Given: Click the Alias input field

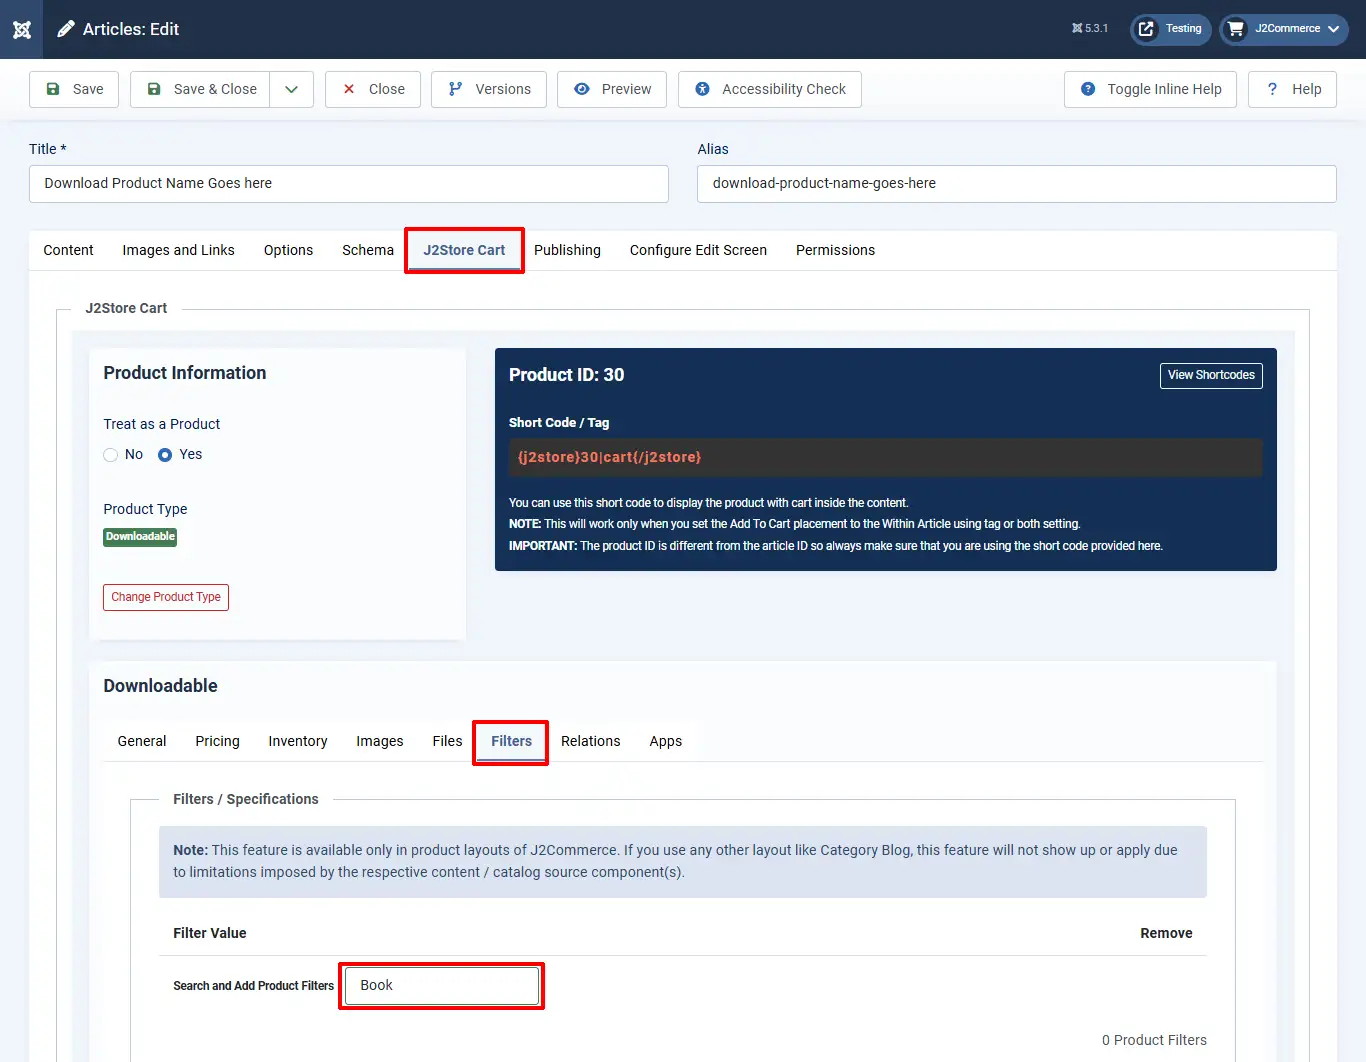Looking at the screenshot, I should click(1017, 184).
